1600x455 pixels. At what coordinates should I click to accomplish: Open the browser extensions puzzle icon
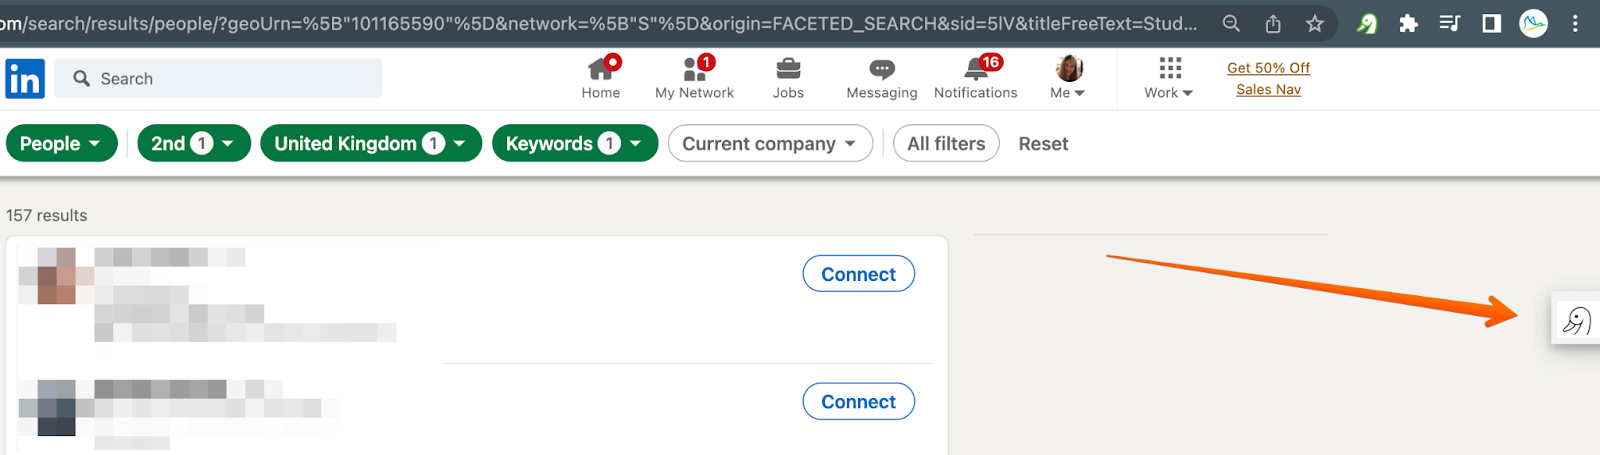pyautogui.click(x=1408, y=23)
